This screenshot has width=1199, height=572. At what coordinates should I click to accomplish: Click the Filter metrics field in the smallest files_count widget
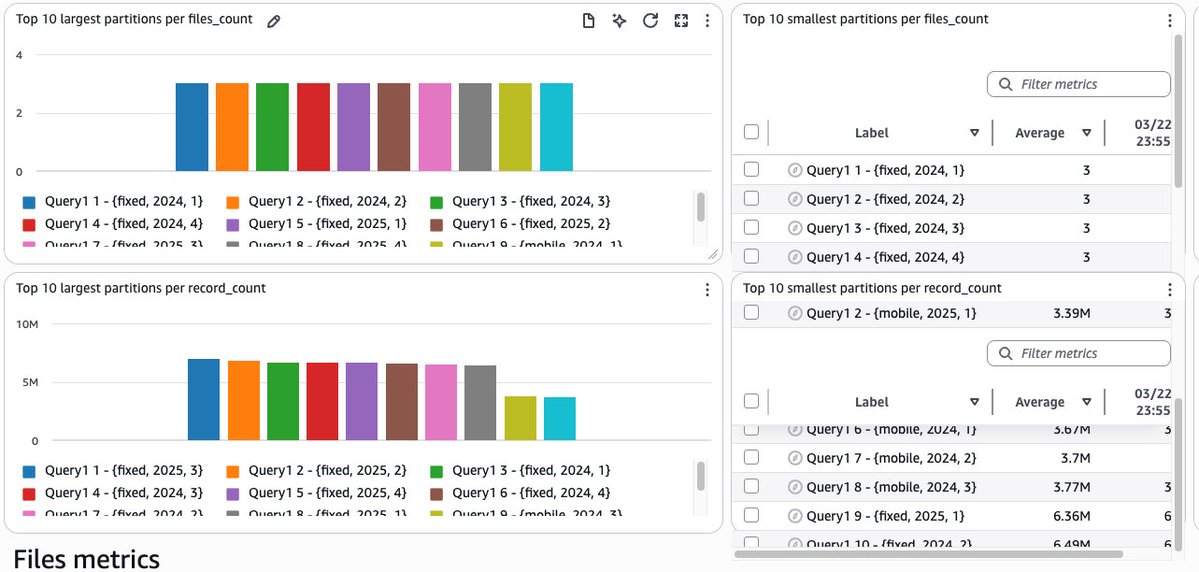[x=1078, y=84]
